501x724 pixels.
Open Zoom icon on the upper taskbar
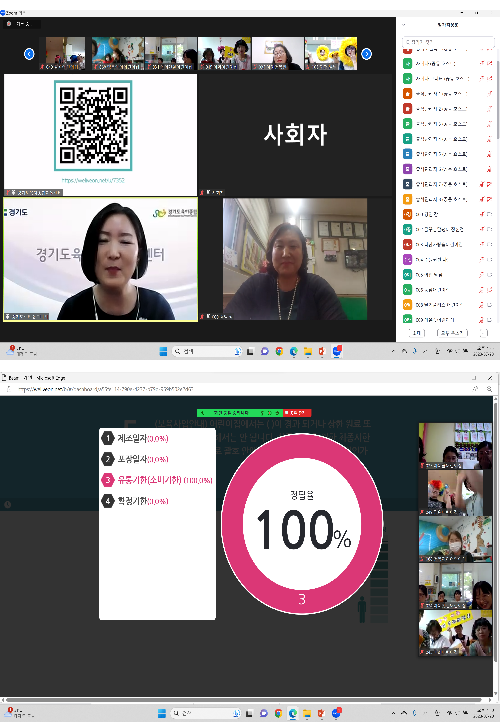337,351
